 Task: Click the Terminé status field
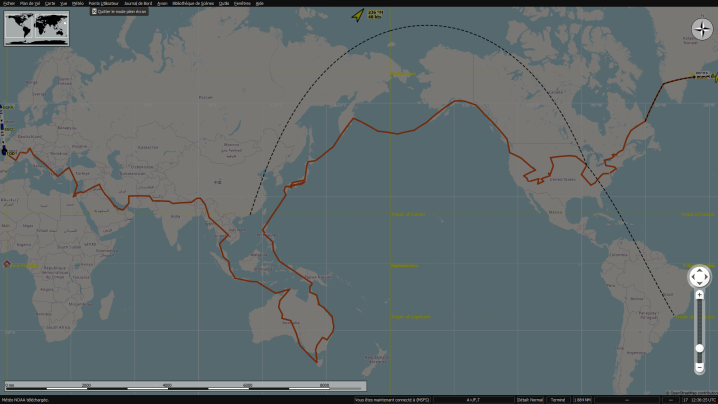click(558, 400)
